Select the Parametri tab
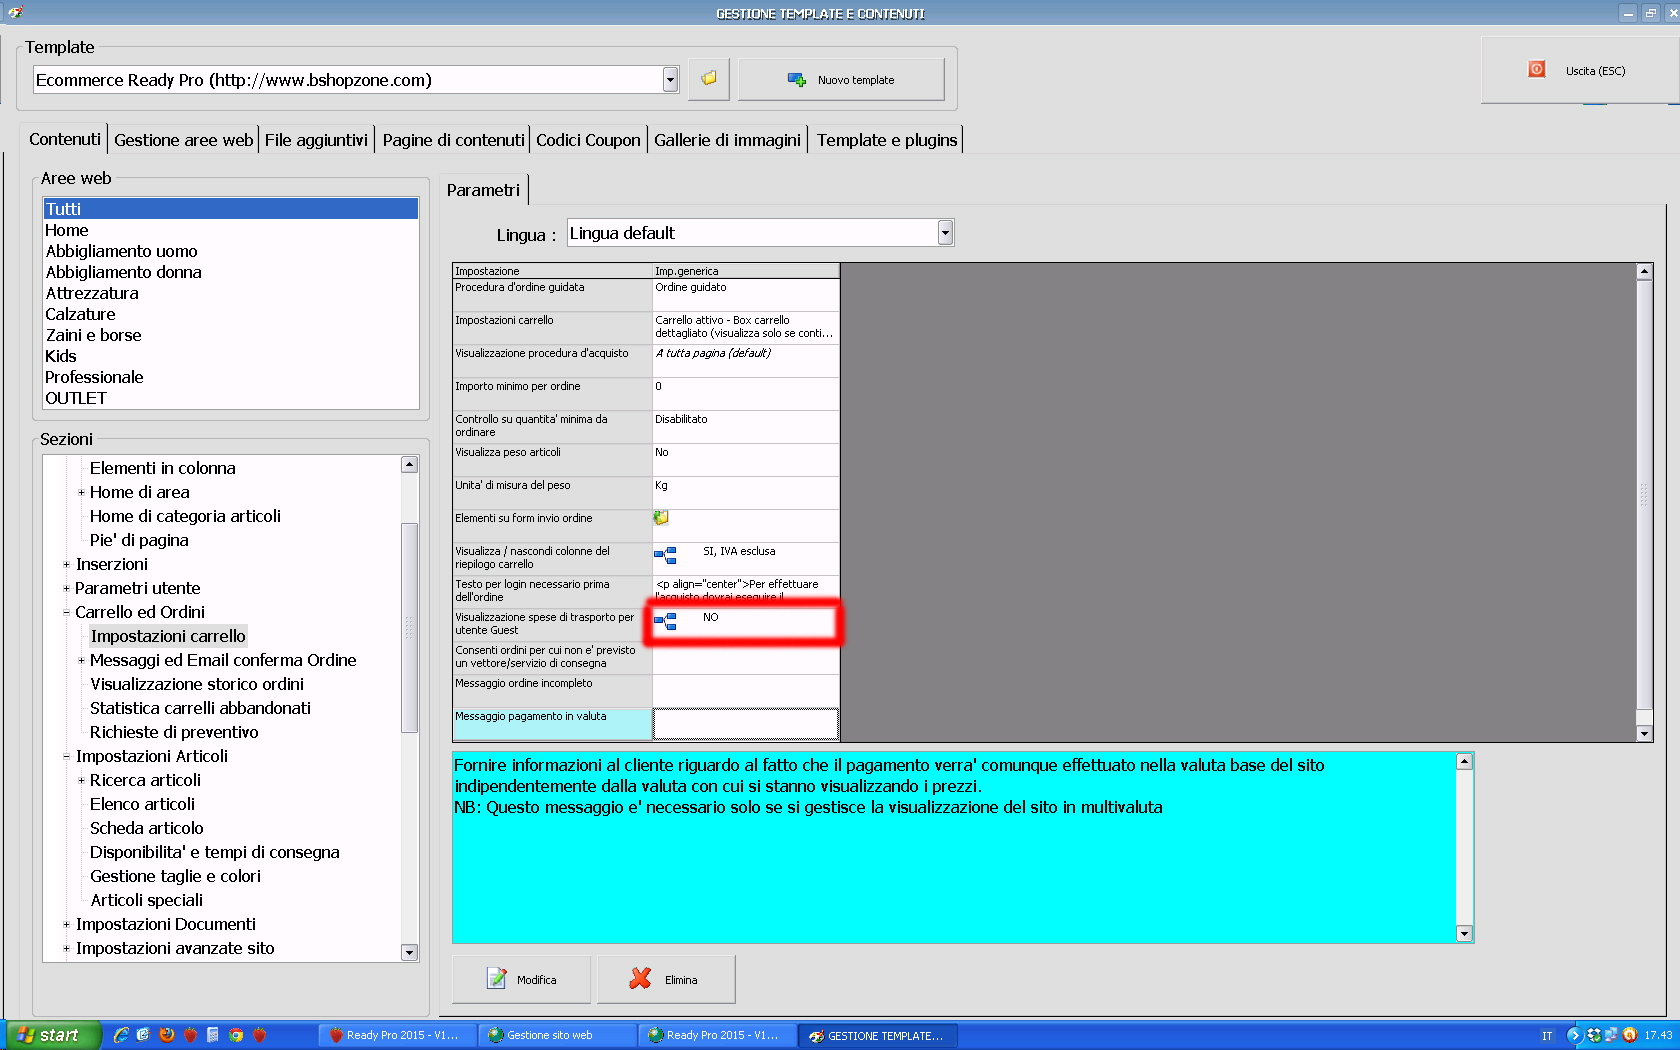 coord(483,190)
